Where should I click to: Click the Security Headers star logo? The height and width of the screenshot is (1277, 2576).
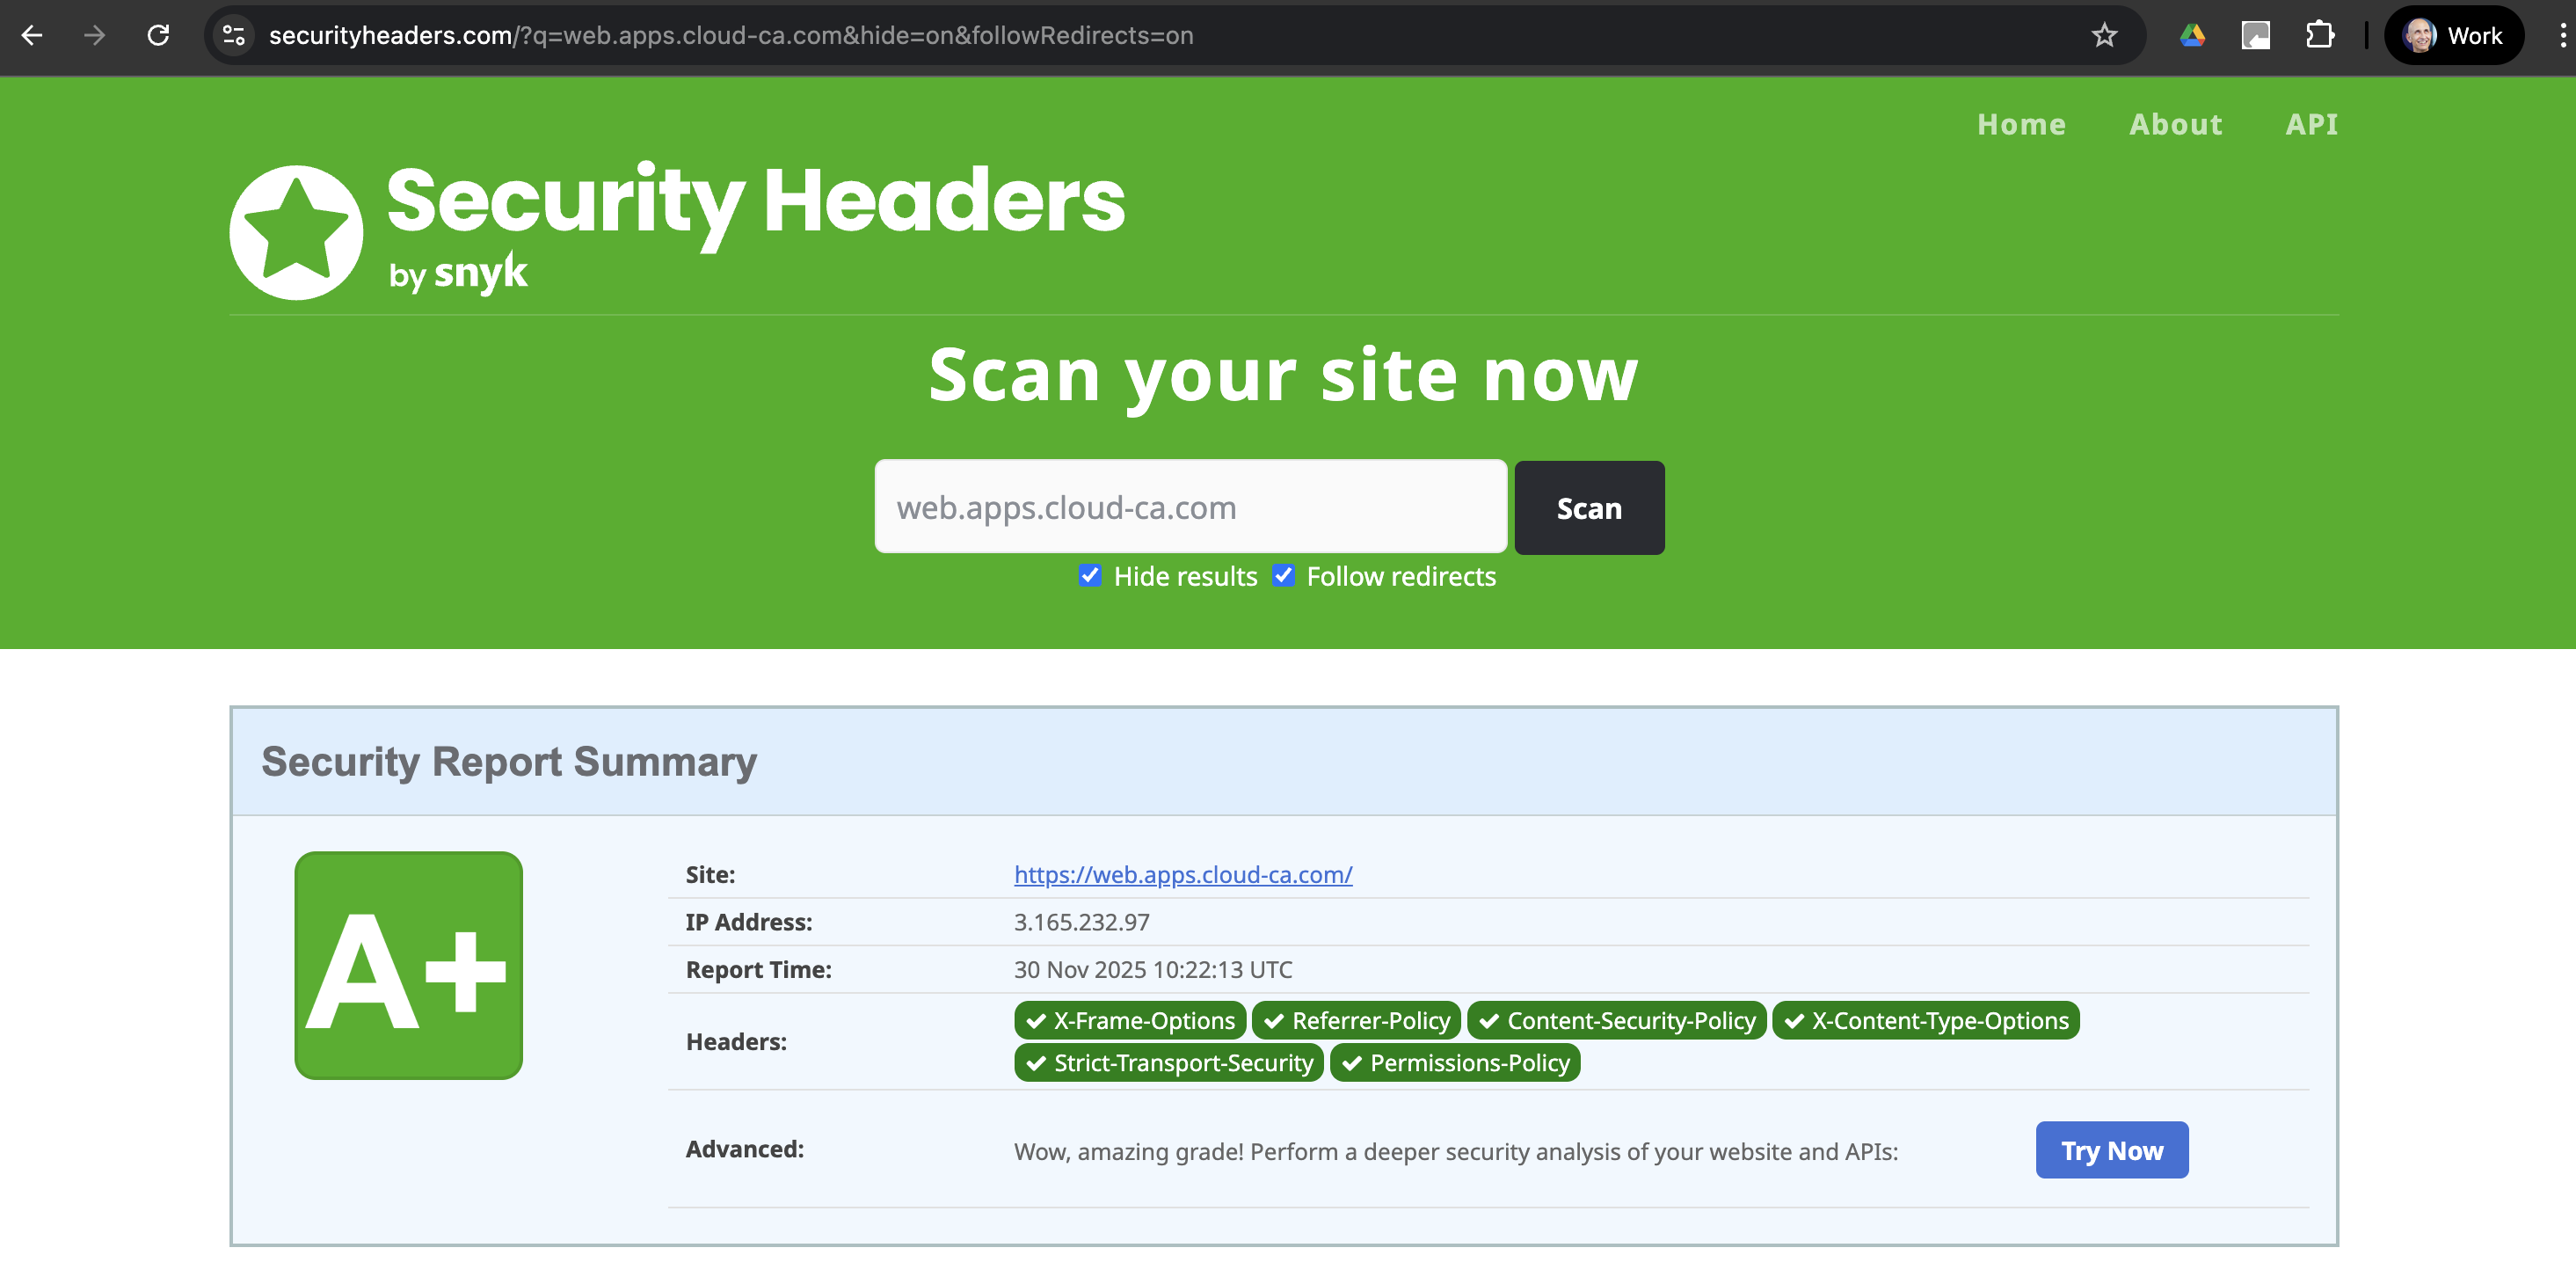pos(295,231)
